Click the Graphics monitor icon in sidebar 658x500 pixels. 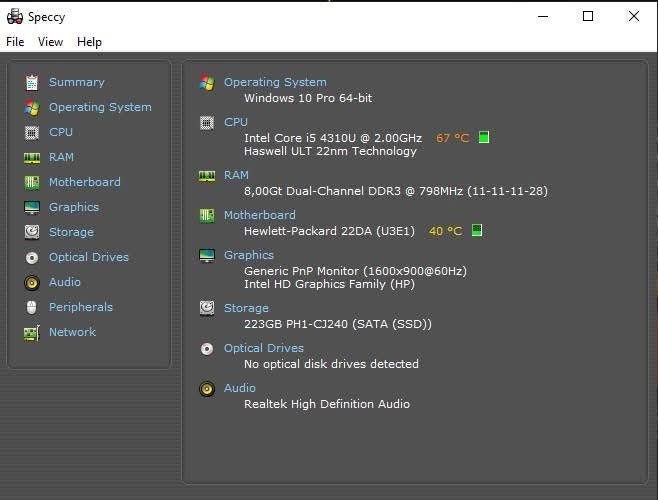(x=32, y=207)
